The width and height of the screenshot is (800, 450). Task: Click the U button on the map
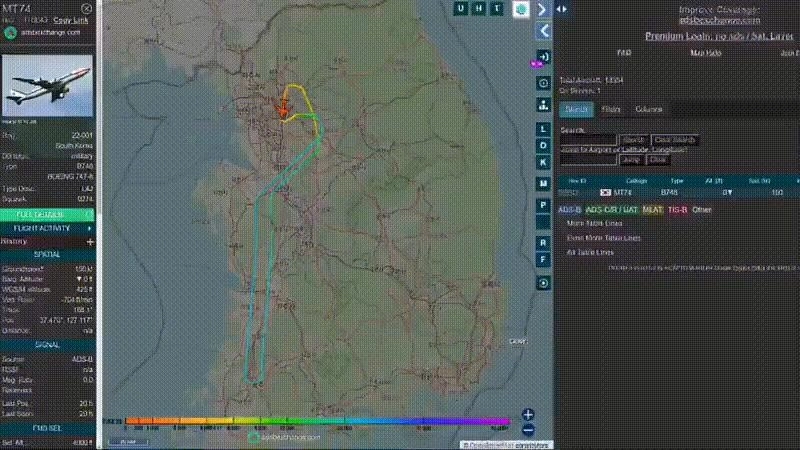click(x=460, y=9)
